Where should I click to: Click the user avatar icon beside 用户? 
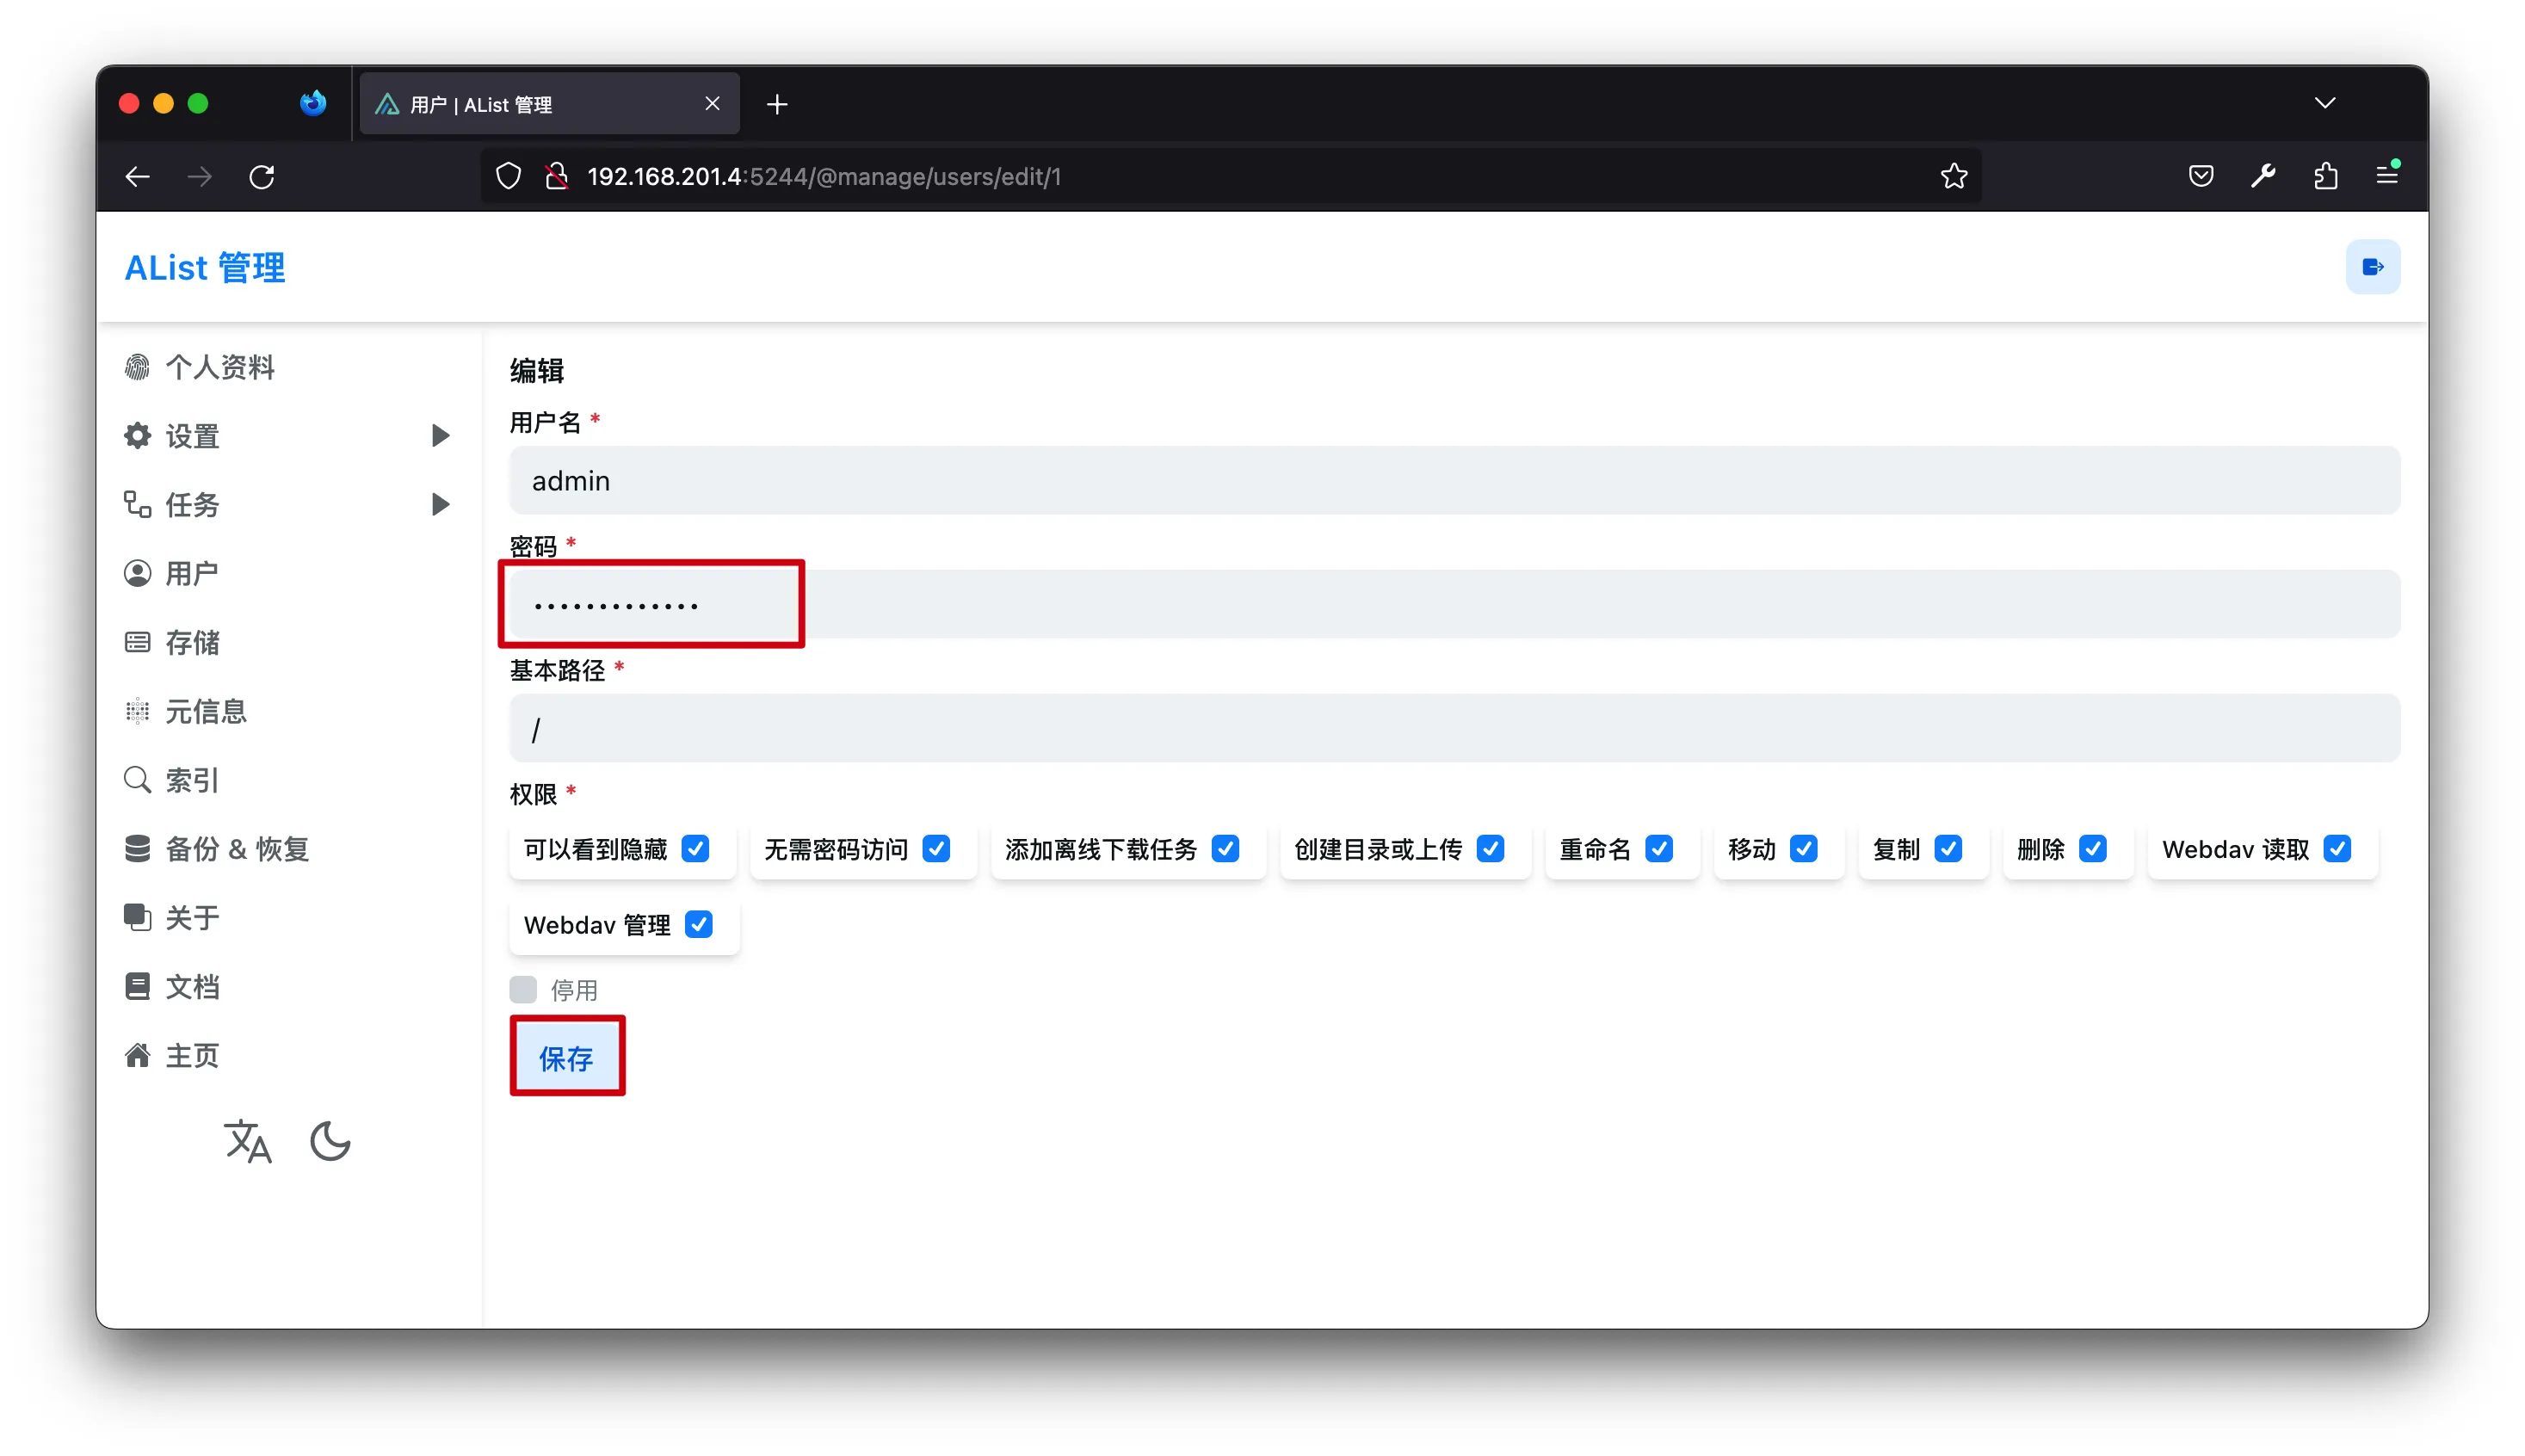[x=137, y=573]
